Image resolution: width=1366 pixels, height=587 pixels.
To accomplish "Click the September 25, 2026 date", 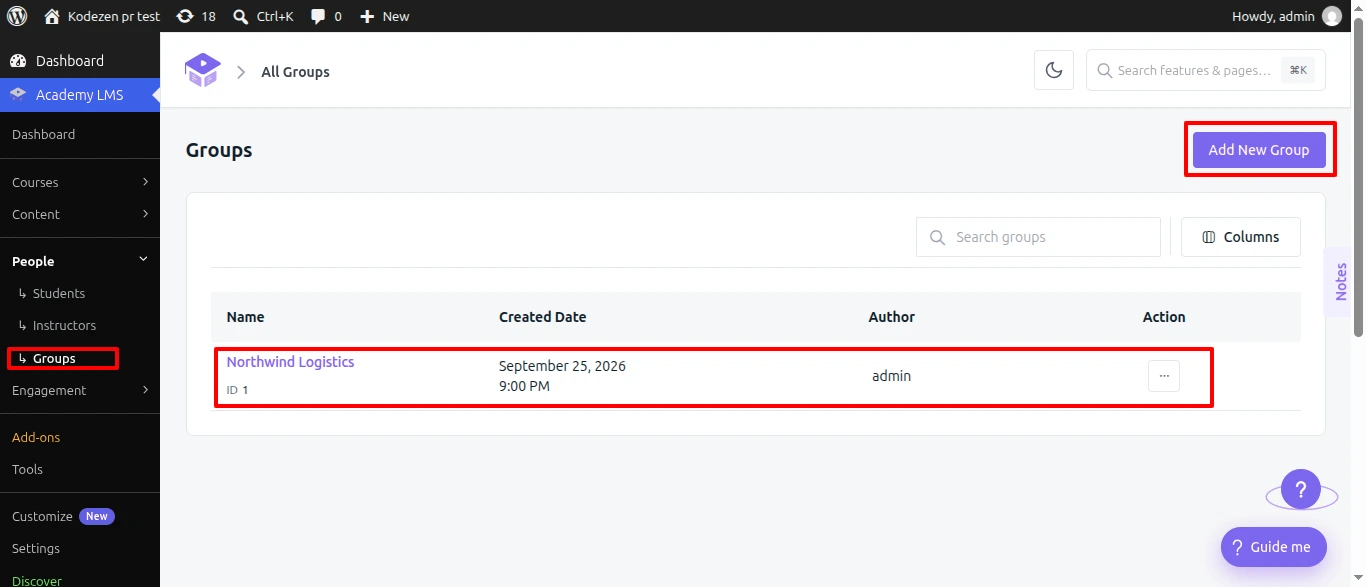I will (562, 366).
